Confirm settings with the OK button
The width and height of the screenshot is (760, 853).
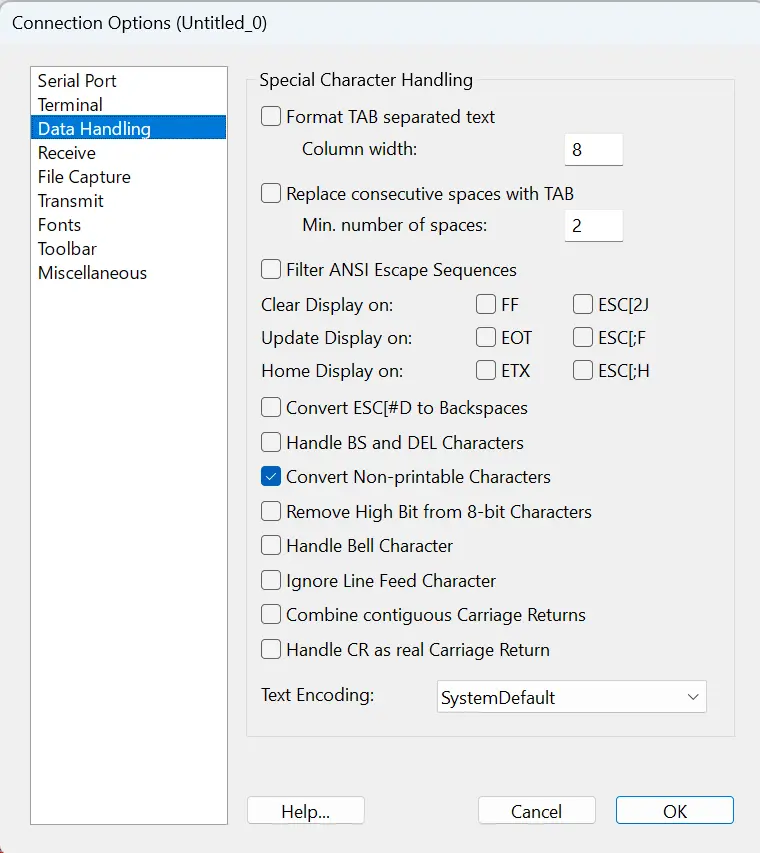[x=675, y=811]
